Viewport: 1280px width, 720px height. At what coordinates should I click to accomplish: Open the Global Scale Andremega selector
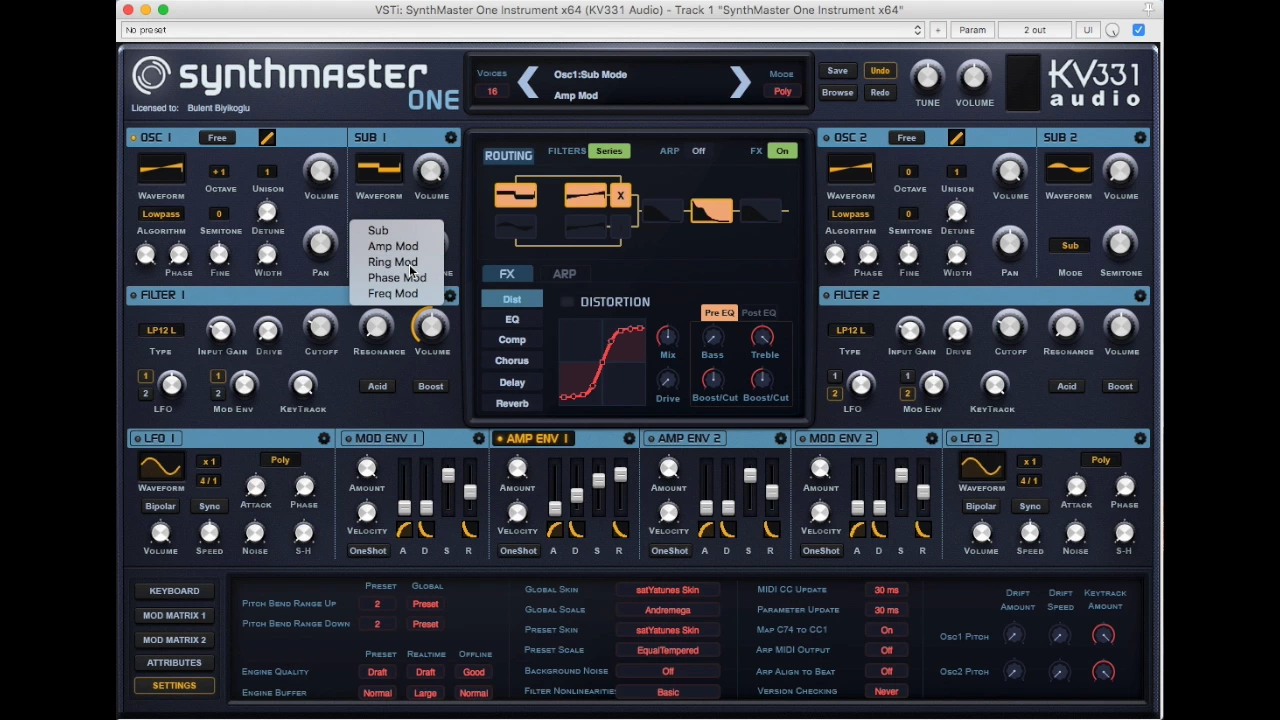[667, 610]
